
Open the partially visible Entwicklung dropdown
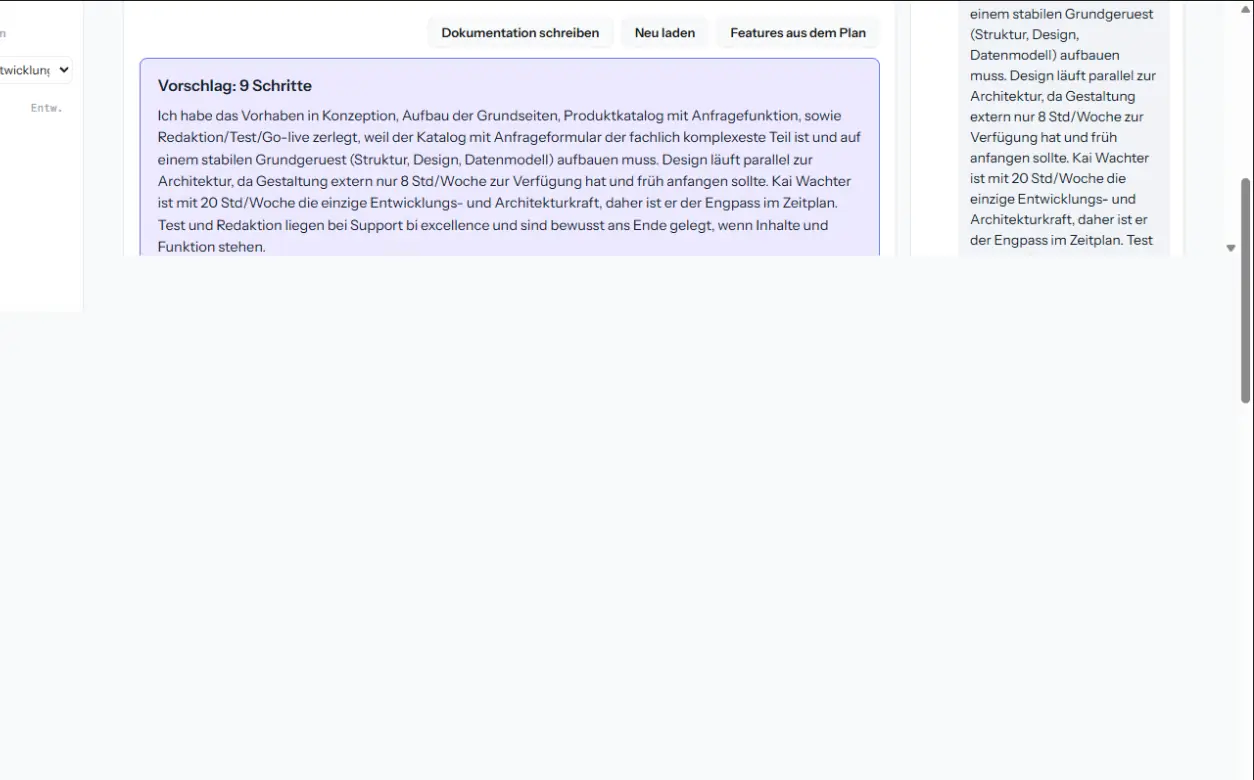tap(36, 70)
